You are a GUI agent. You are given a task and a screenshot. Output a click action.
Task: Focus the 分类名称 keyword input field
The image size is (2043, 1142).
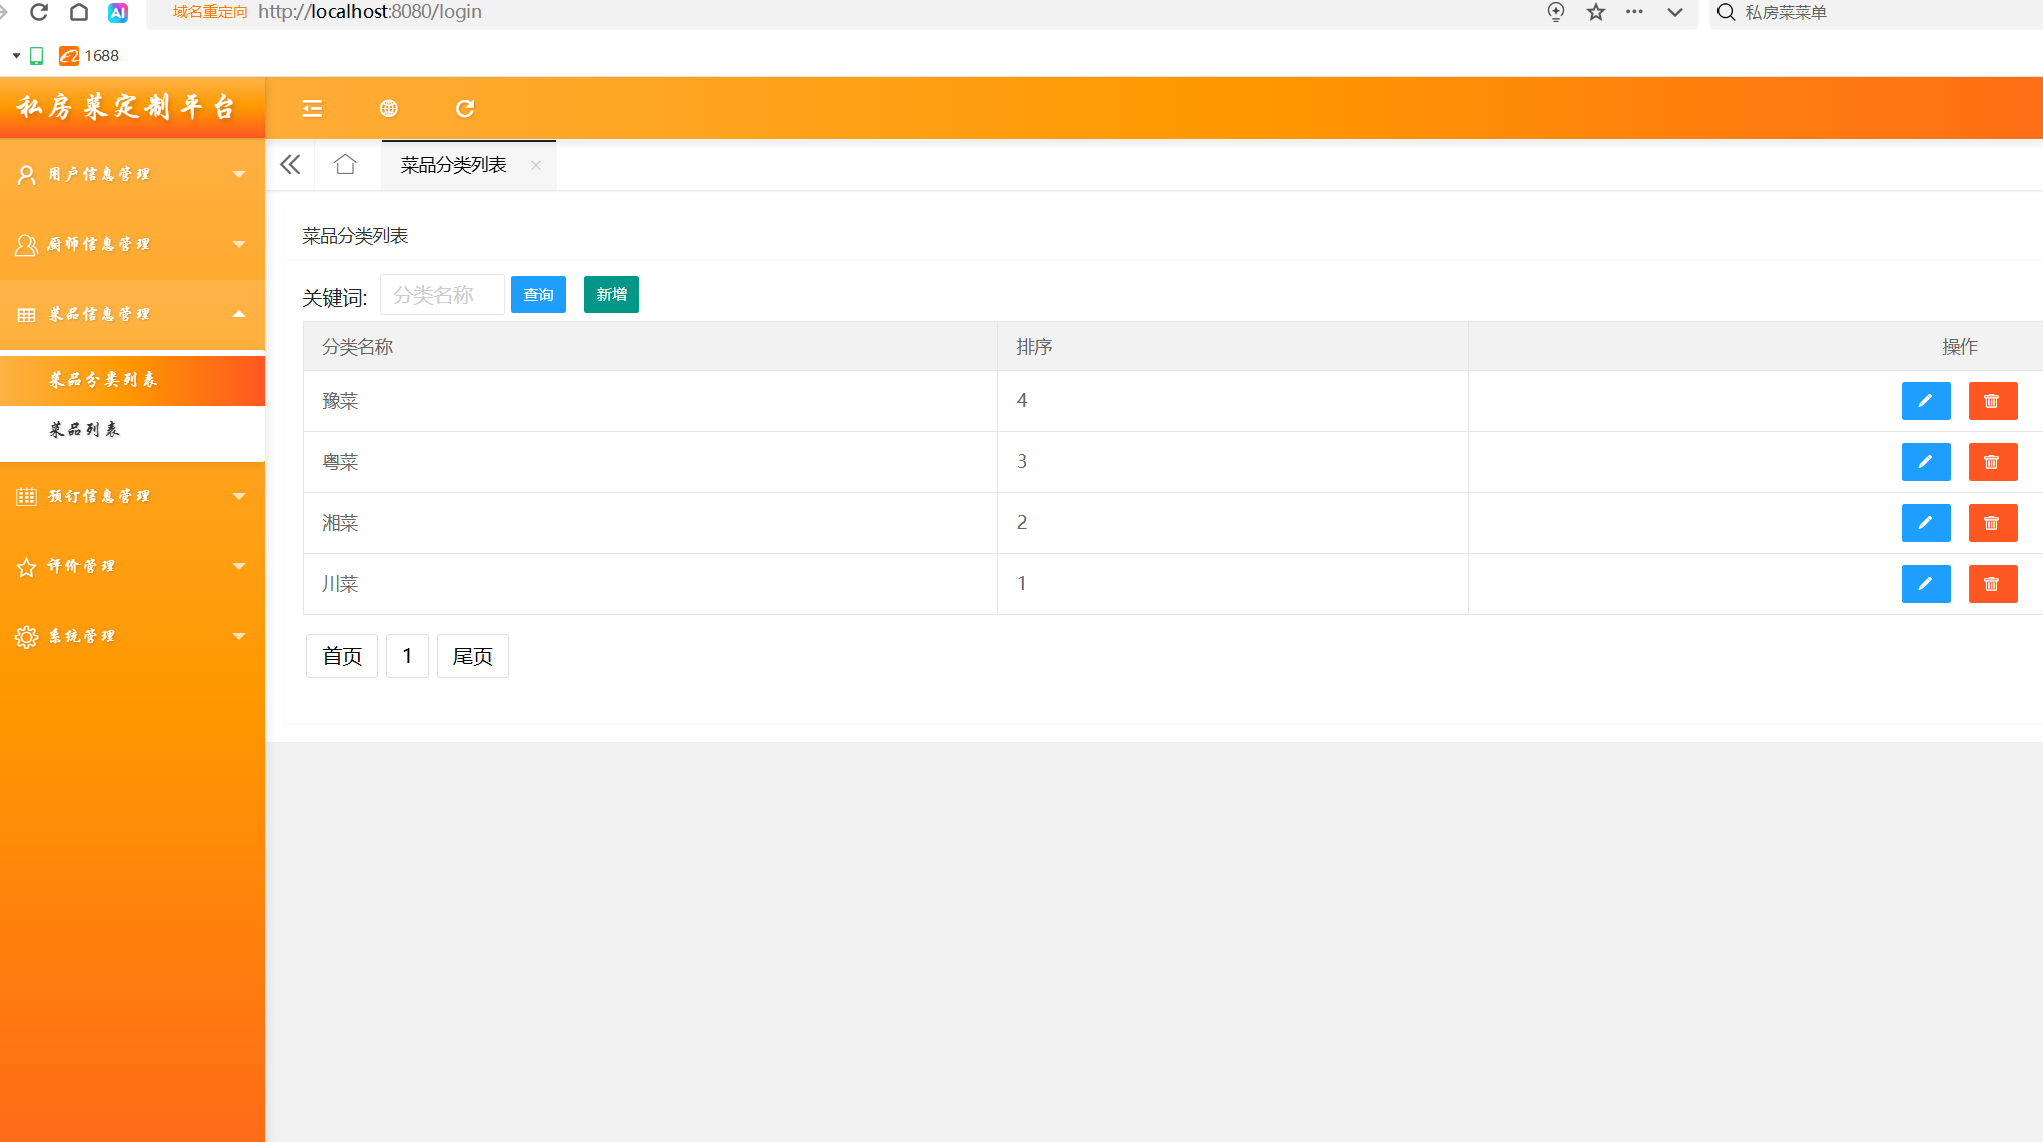(x=442, y=295)
